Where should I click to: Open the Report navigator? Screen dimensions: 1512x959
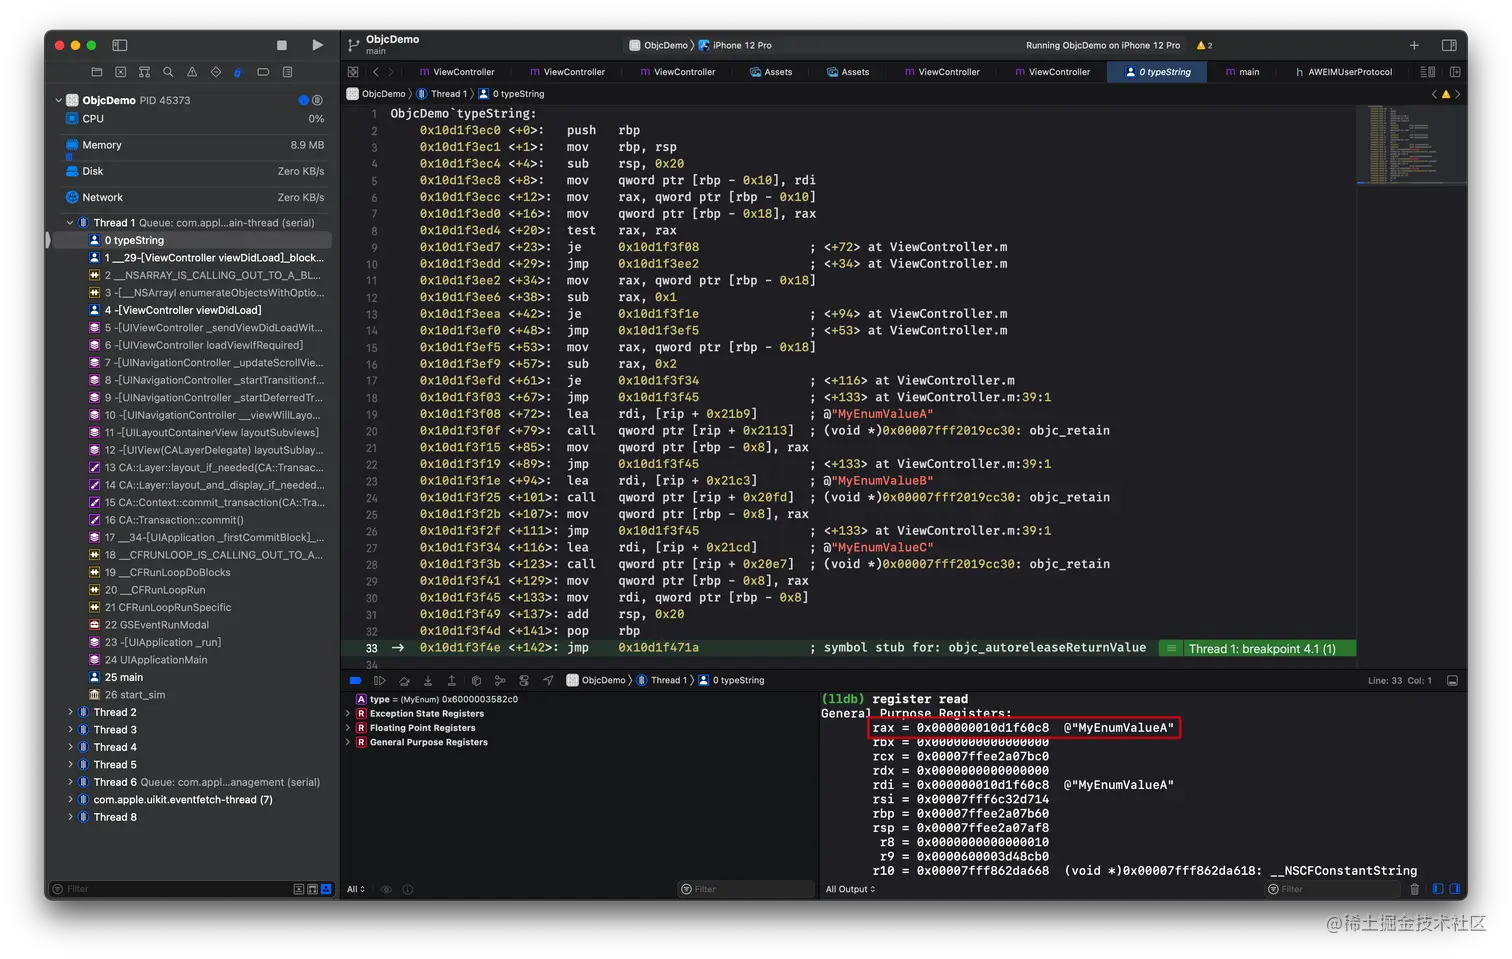[x=288, y=72]
